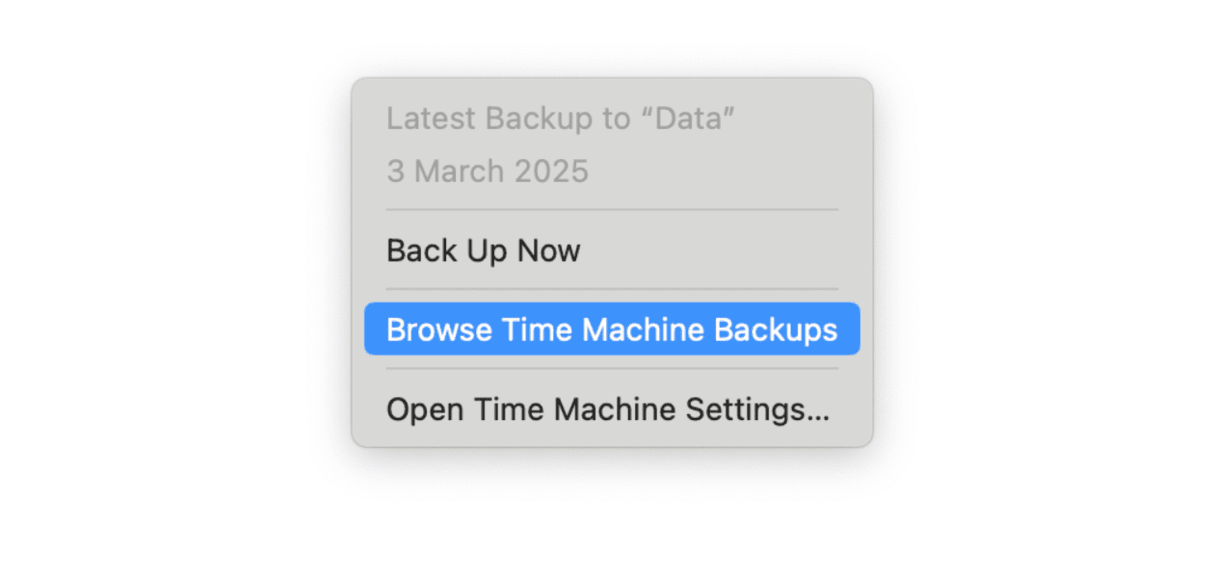1216x580 pixels.
Task: Choose the highlighted Browse Time Machine Backups option
Action: coord(609,329)
